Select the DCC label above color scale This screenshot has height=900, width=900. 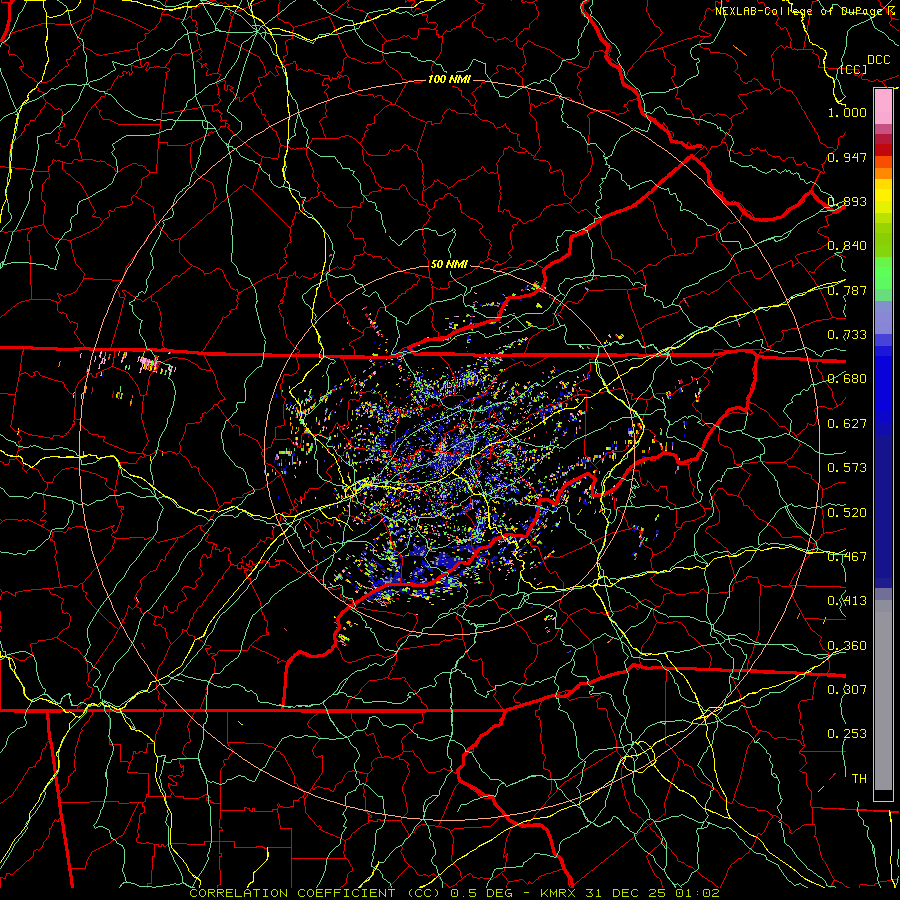click(879, 60)
